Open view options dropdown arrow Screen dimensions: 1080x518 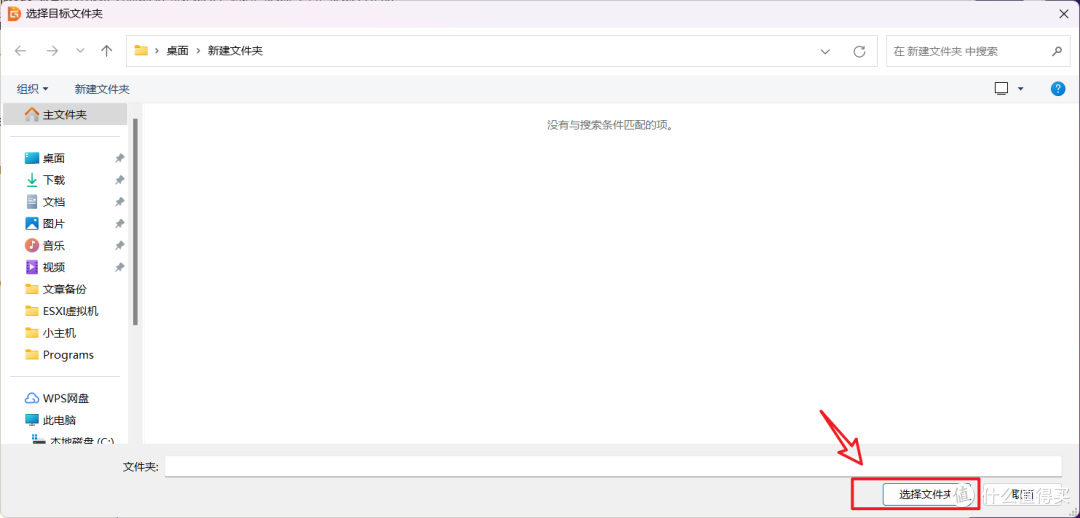point(1021,89)
